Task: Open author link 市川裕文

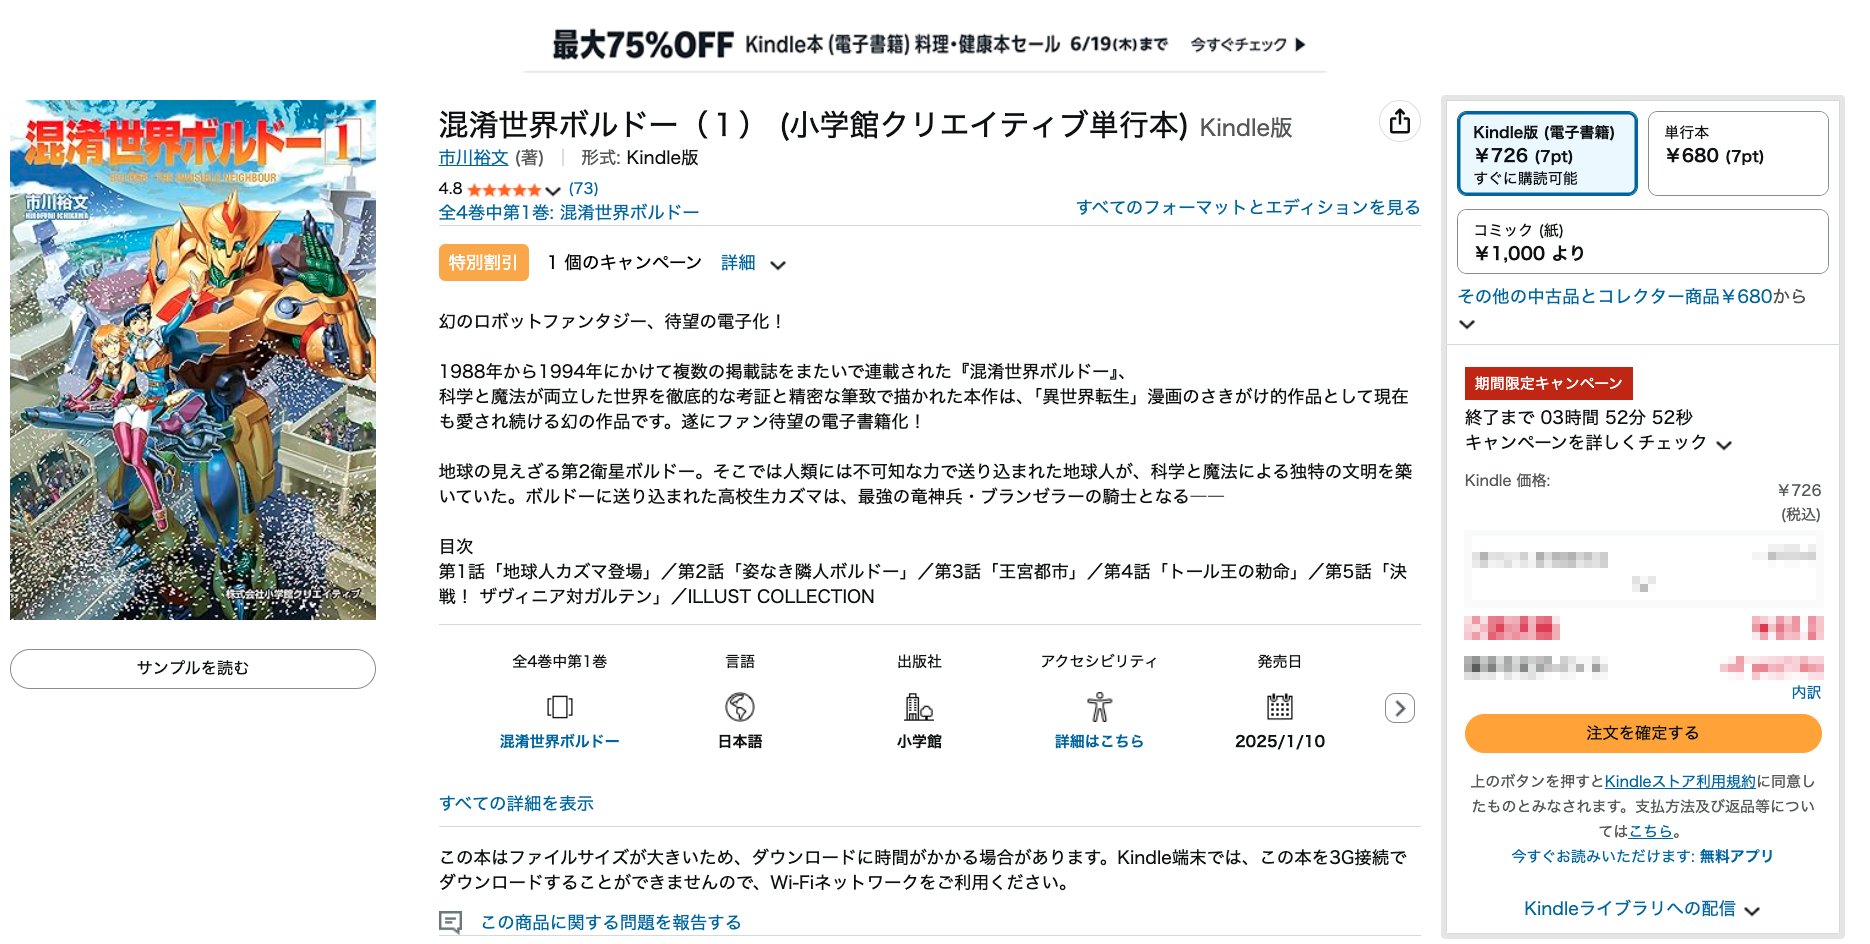Action: [473, 158]
